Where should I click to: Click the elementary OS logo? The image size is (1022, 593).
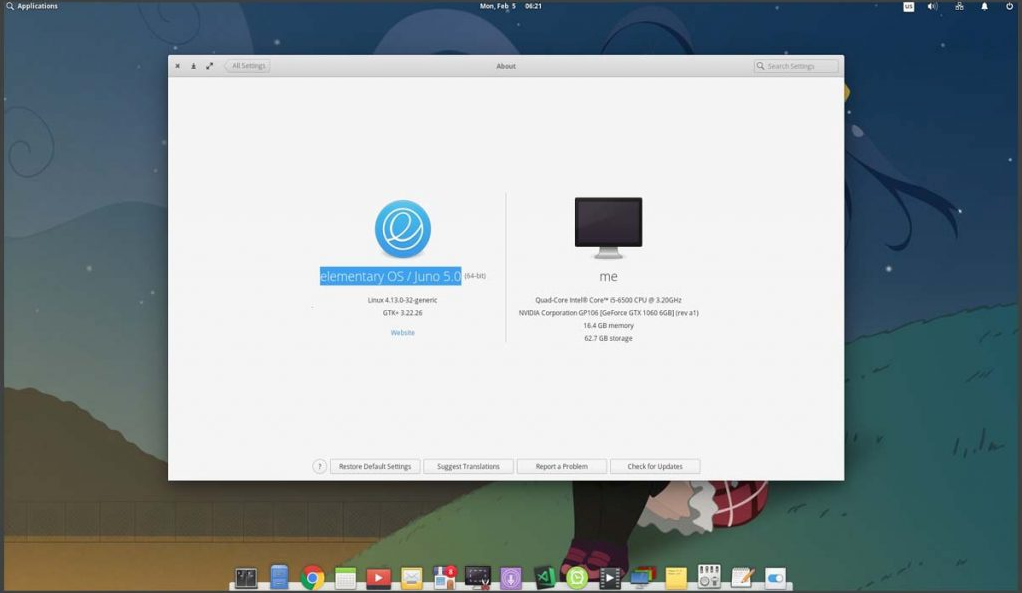point(403,229)
